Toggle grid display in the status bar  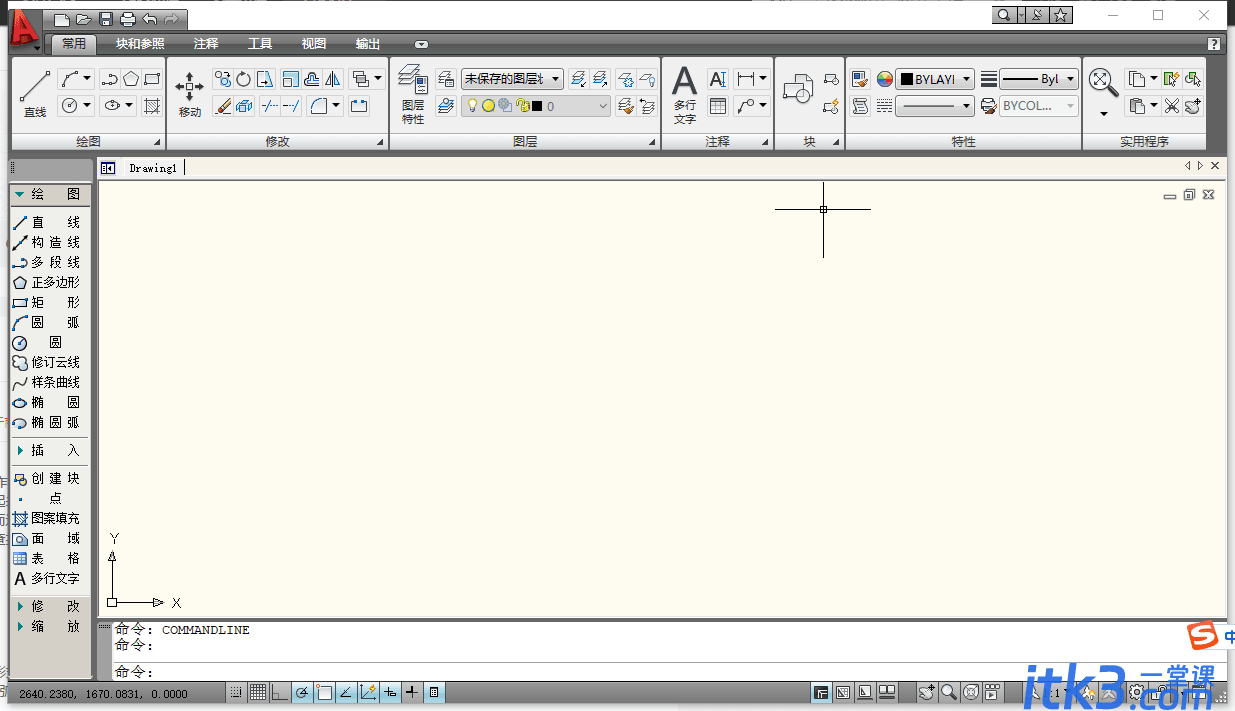tap(257, 692)
